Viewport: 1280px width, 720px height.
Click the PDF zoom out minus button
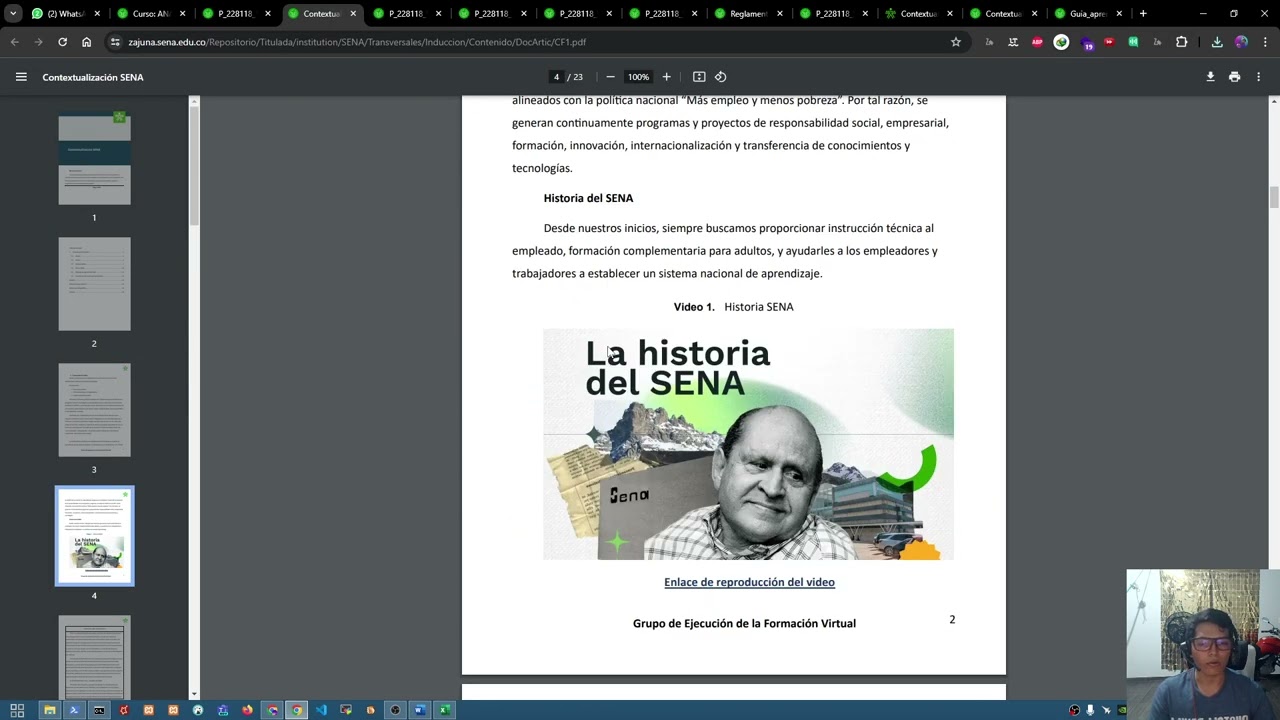pyautogui.click(x=610, y=77)
